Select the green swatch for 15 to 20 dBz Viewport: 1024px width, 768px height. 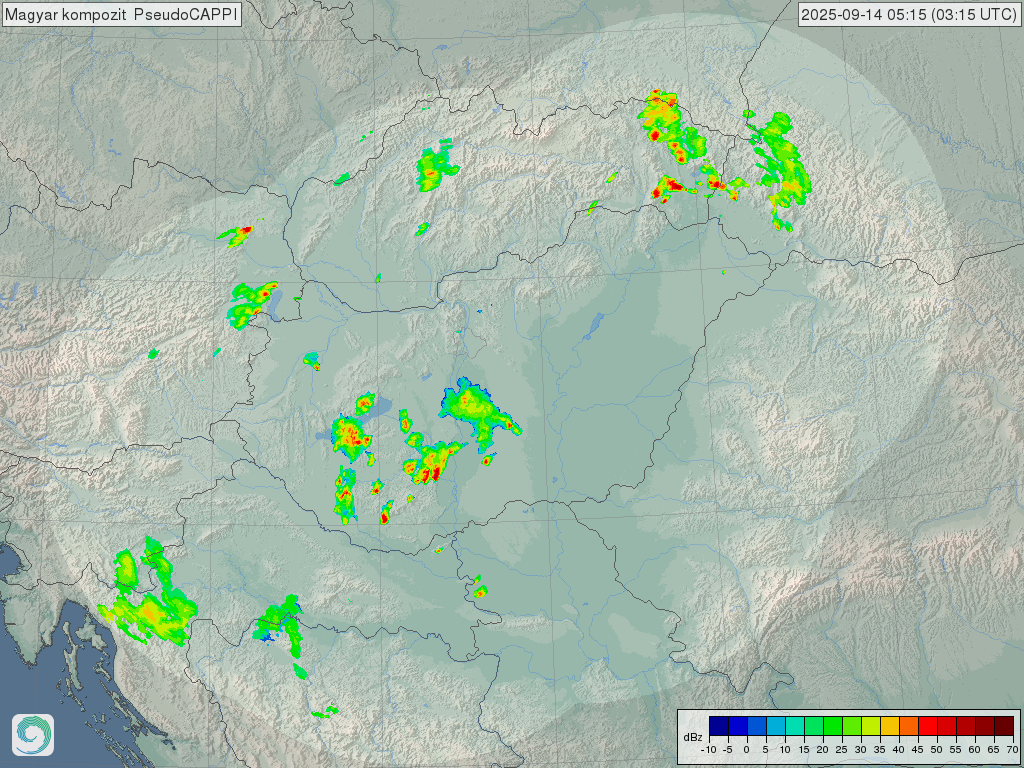(x=814, y=726)
